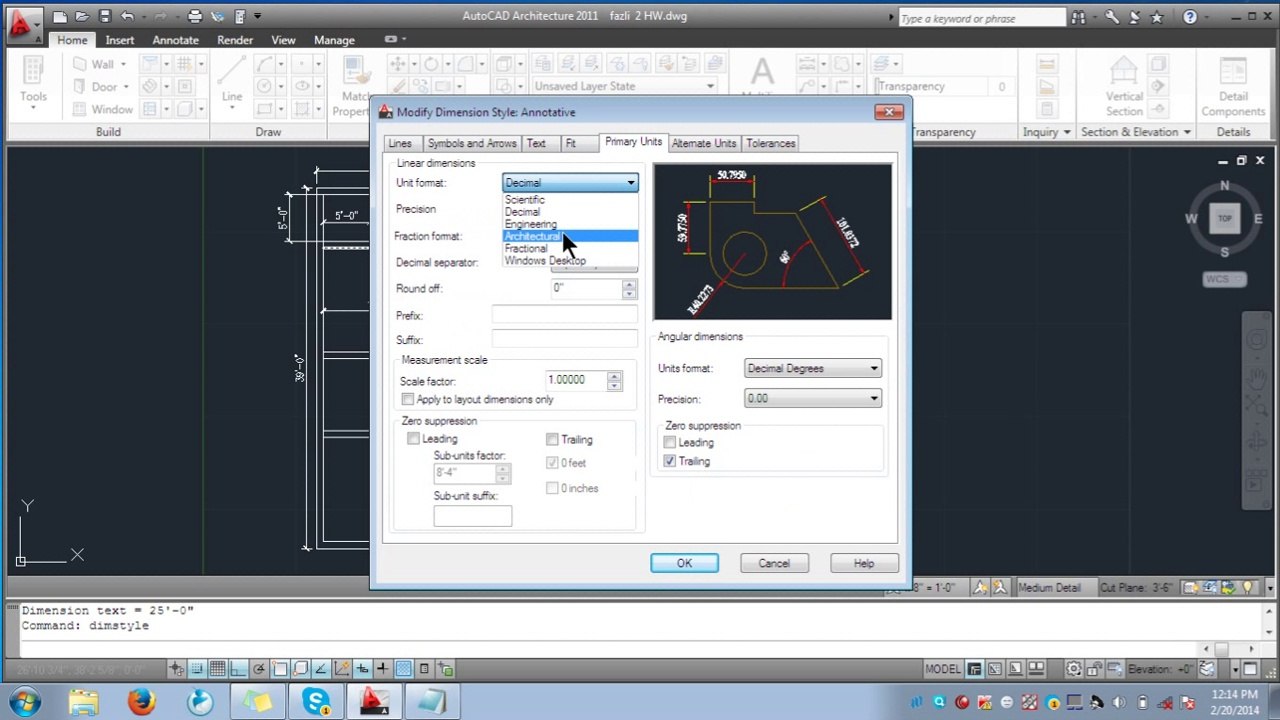Expand the Inquiry panel dropdown
Image resolution: width=1280 pixels, height=720 pixels.
point(1046,132)
